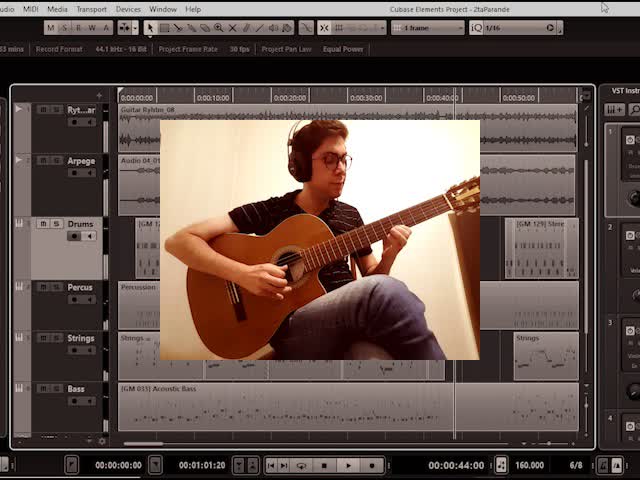The height and width of the screenshot is (480, 640).
Task: Open the Help menu
Action: click(193, 9)
